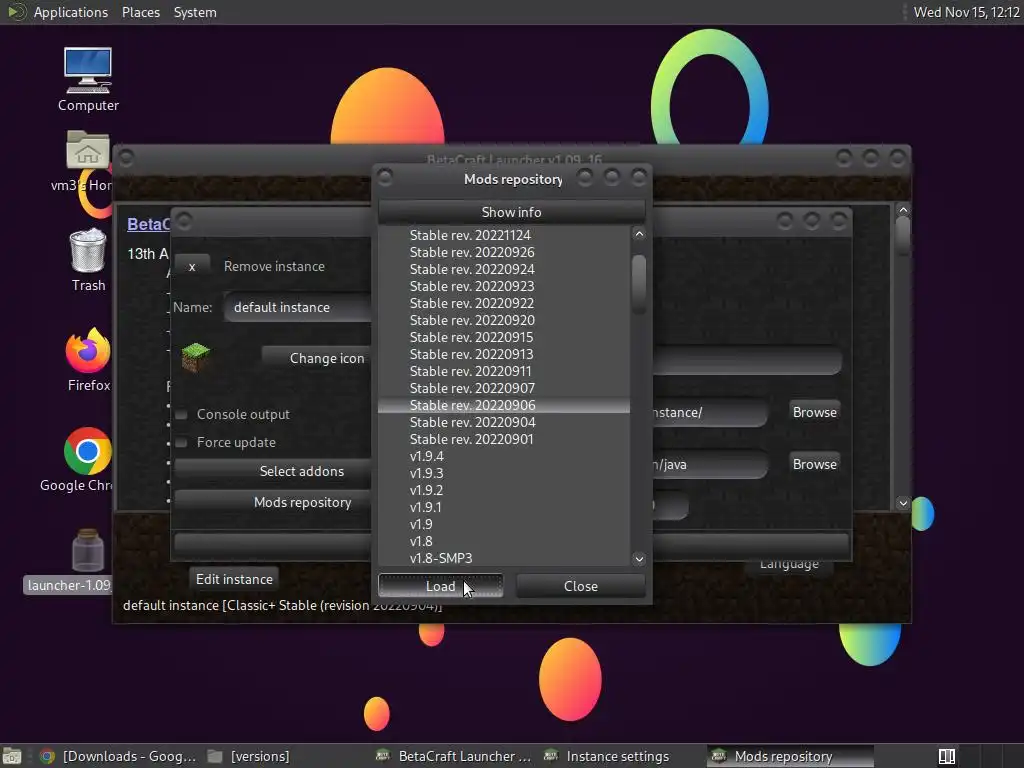Click the Select addons button
The height and width of the screenshot is (768, 1024).
273,472
